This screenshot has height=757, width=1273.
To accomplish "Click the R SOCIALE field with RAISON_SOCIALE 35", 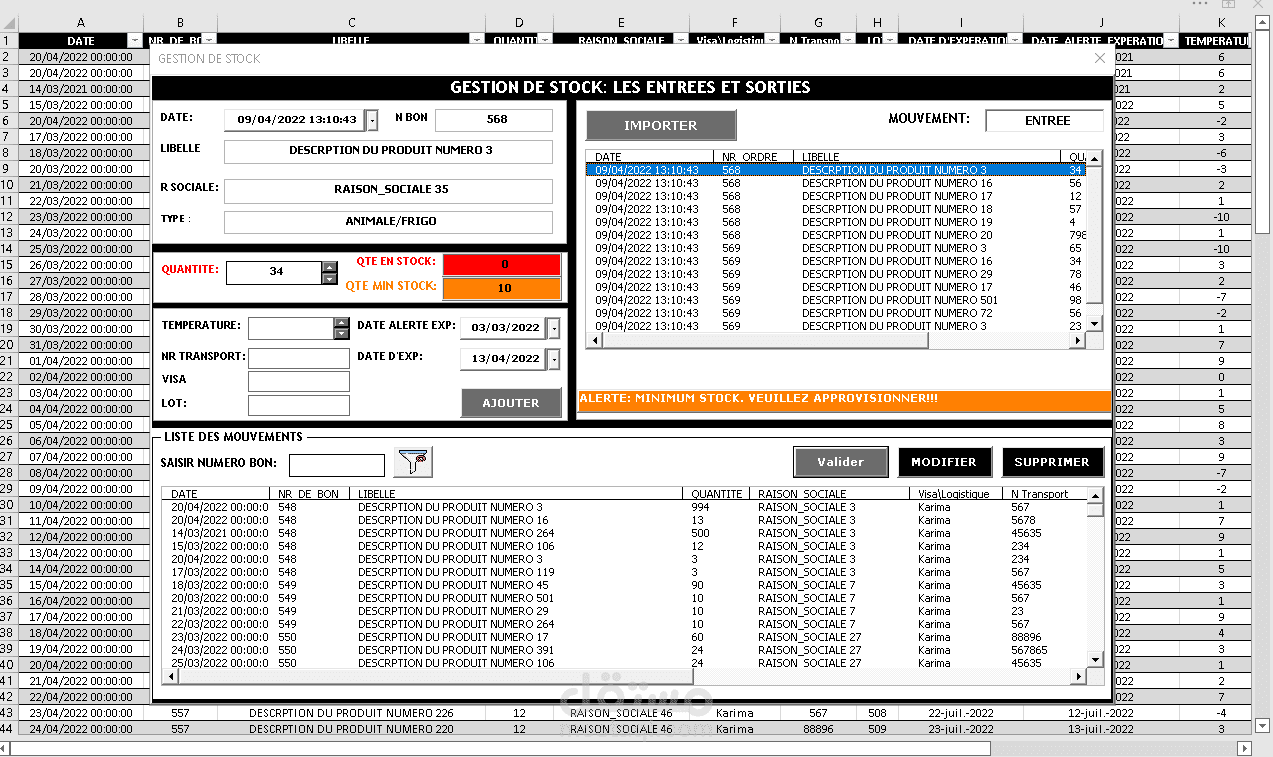I will (x=388, y=189).
